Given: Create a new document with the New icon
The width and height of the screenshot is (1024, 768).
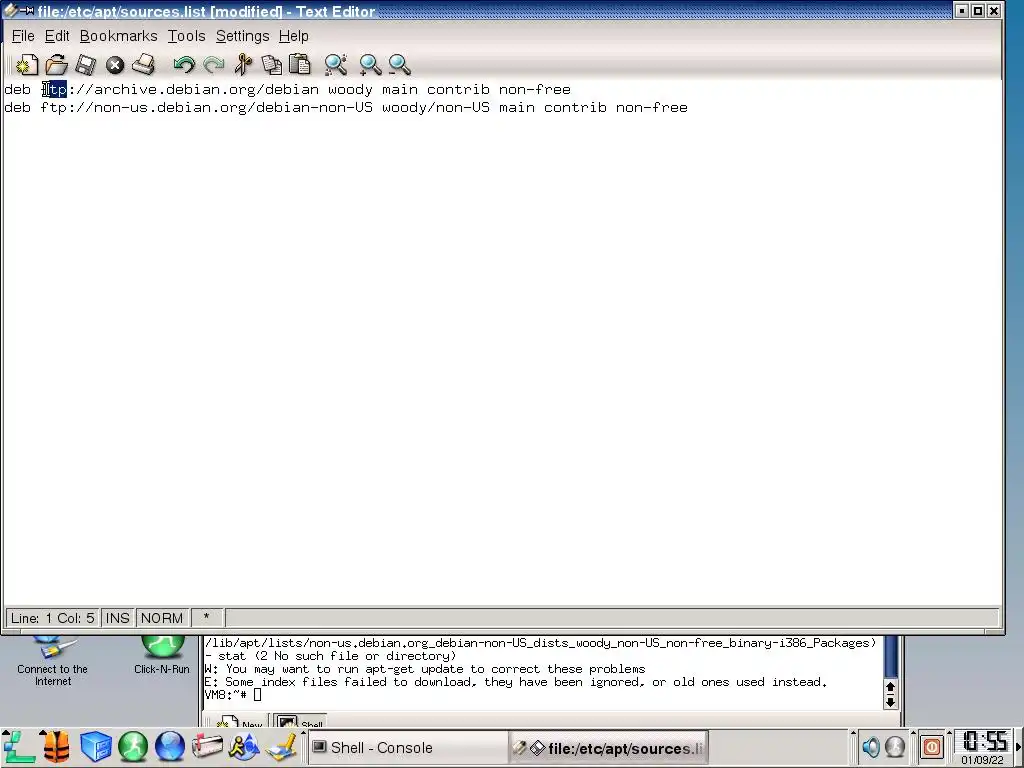Looking at the screenshot, I should [27, 65].
